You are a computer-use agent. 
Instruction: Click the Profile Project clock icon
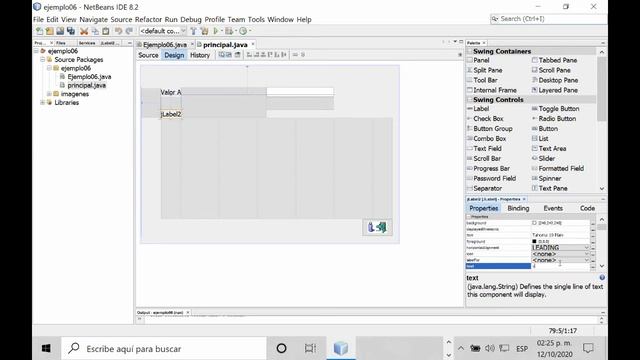point(243,31)
